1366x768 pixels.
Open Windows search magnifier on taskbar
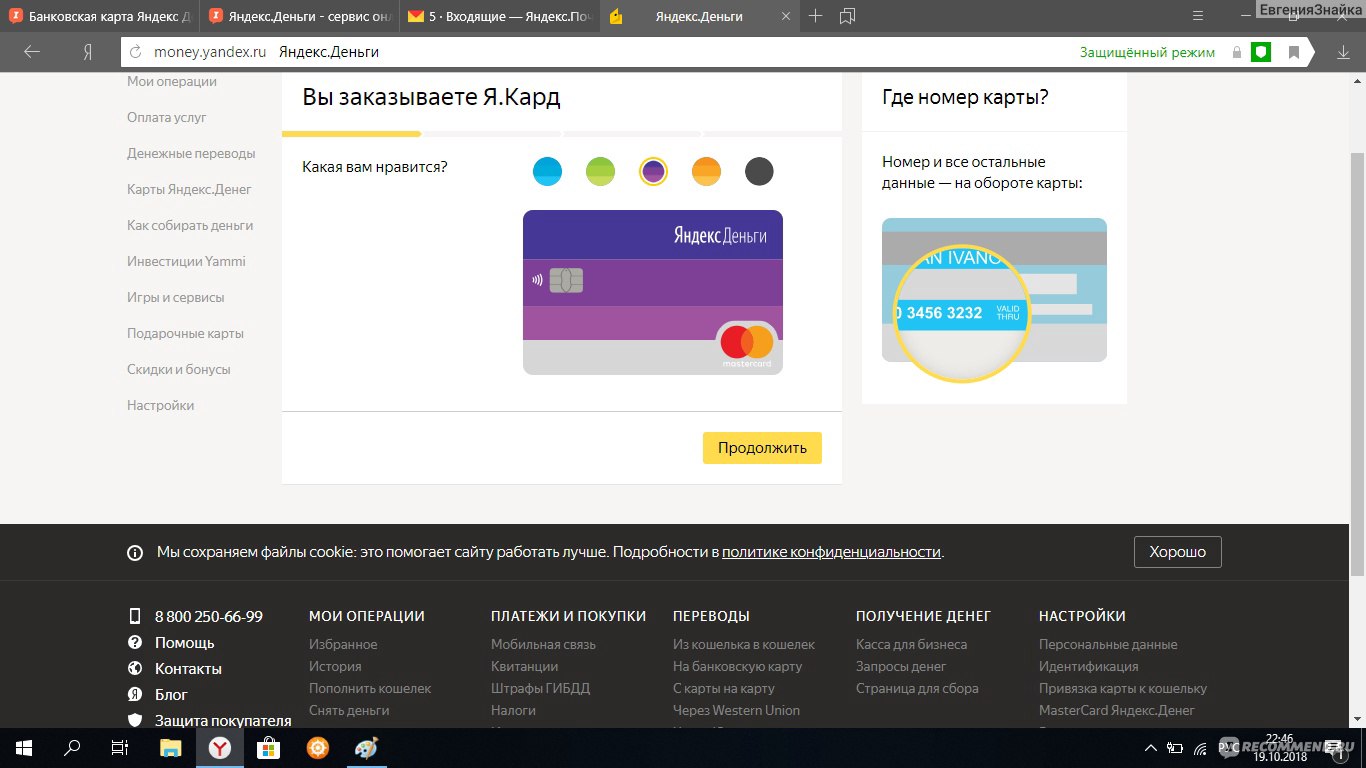click(72, 747)
